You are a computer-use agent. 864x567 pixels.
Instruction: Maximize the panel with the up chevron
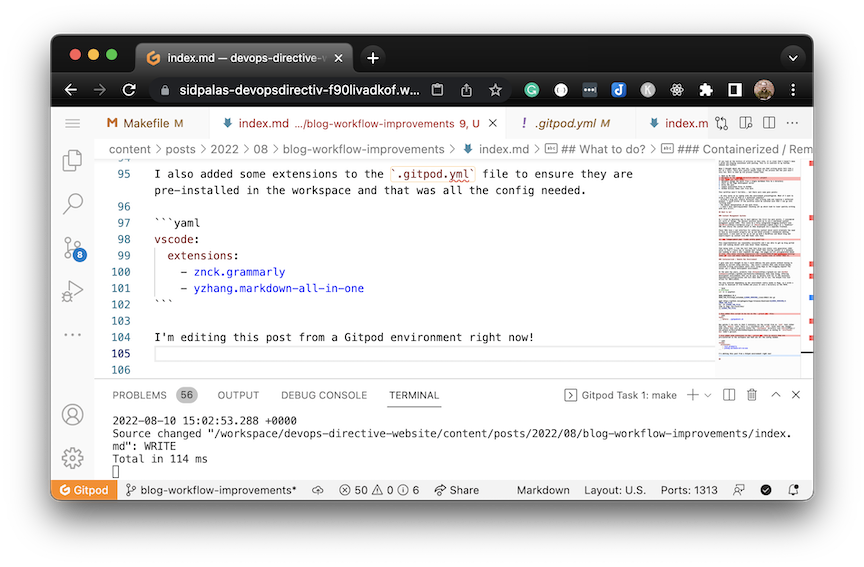[x=776, y=395]
